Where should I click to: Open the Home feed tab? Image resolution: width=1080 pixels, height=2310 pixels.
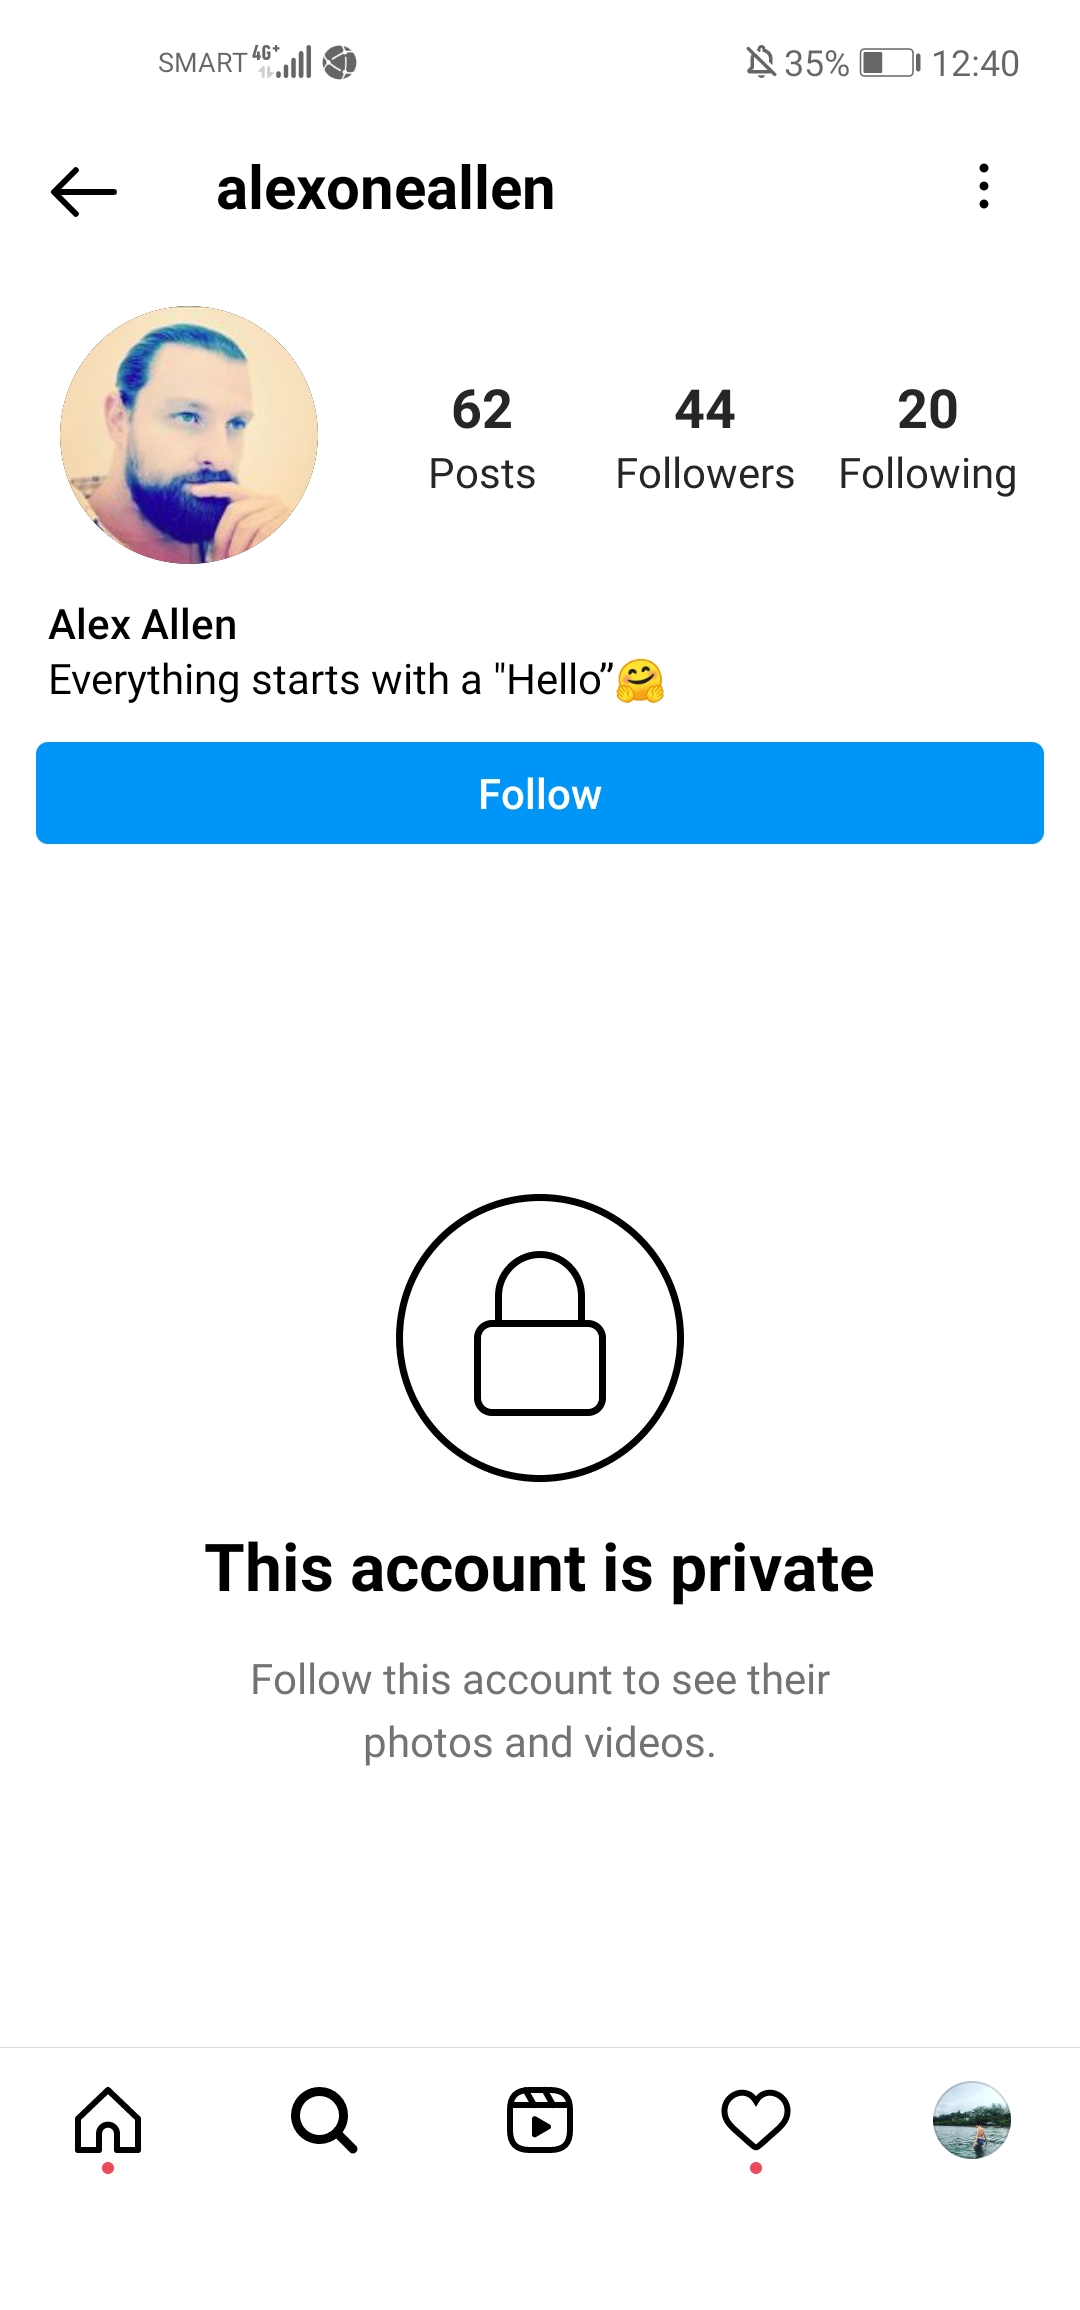(108, 2120)
